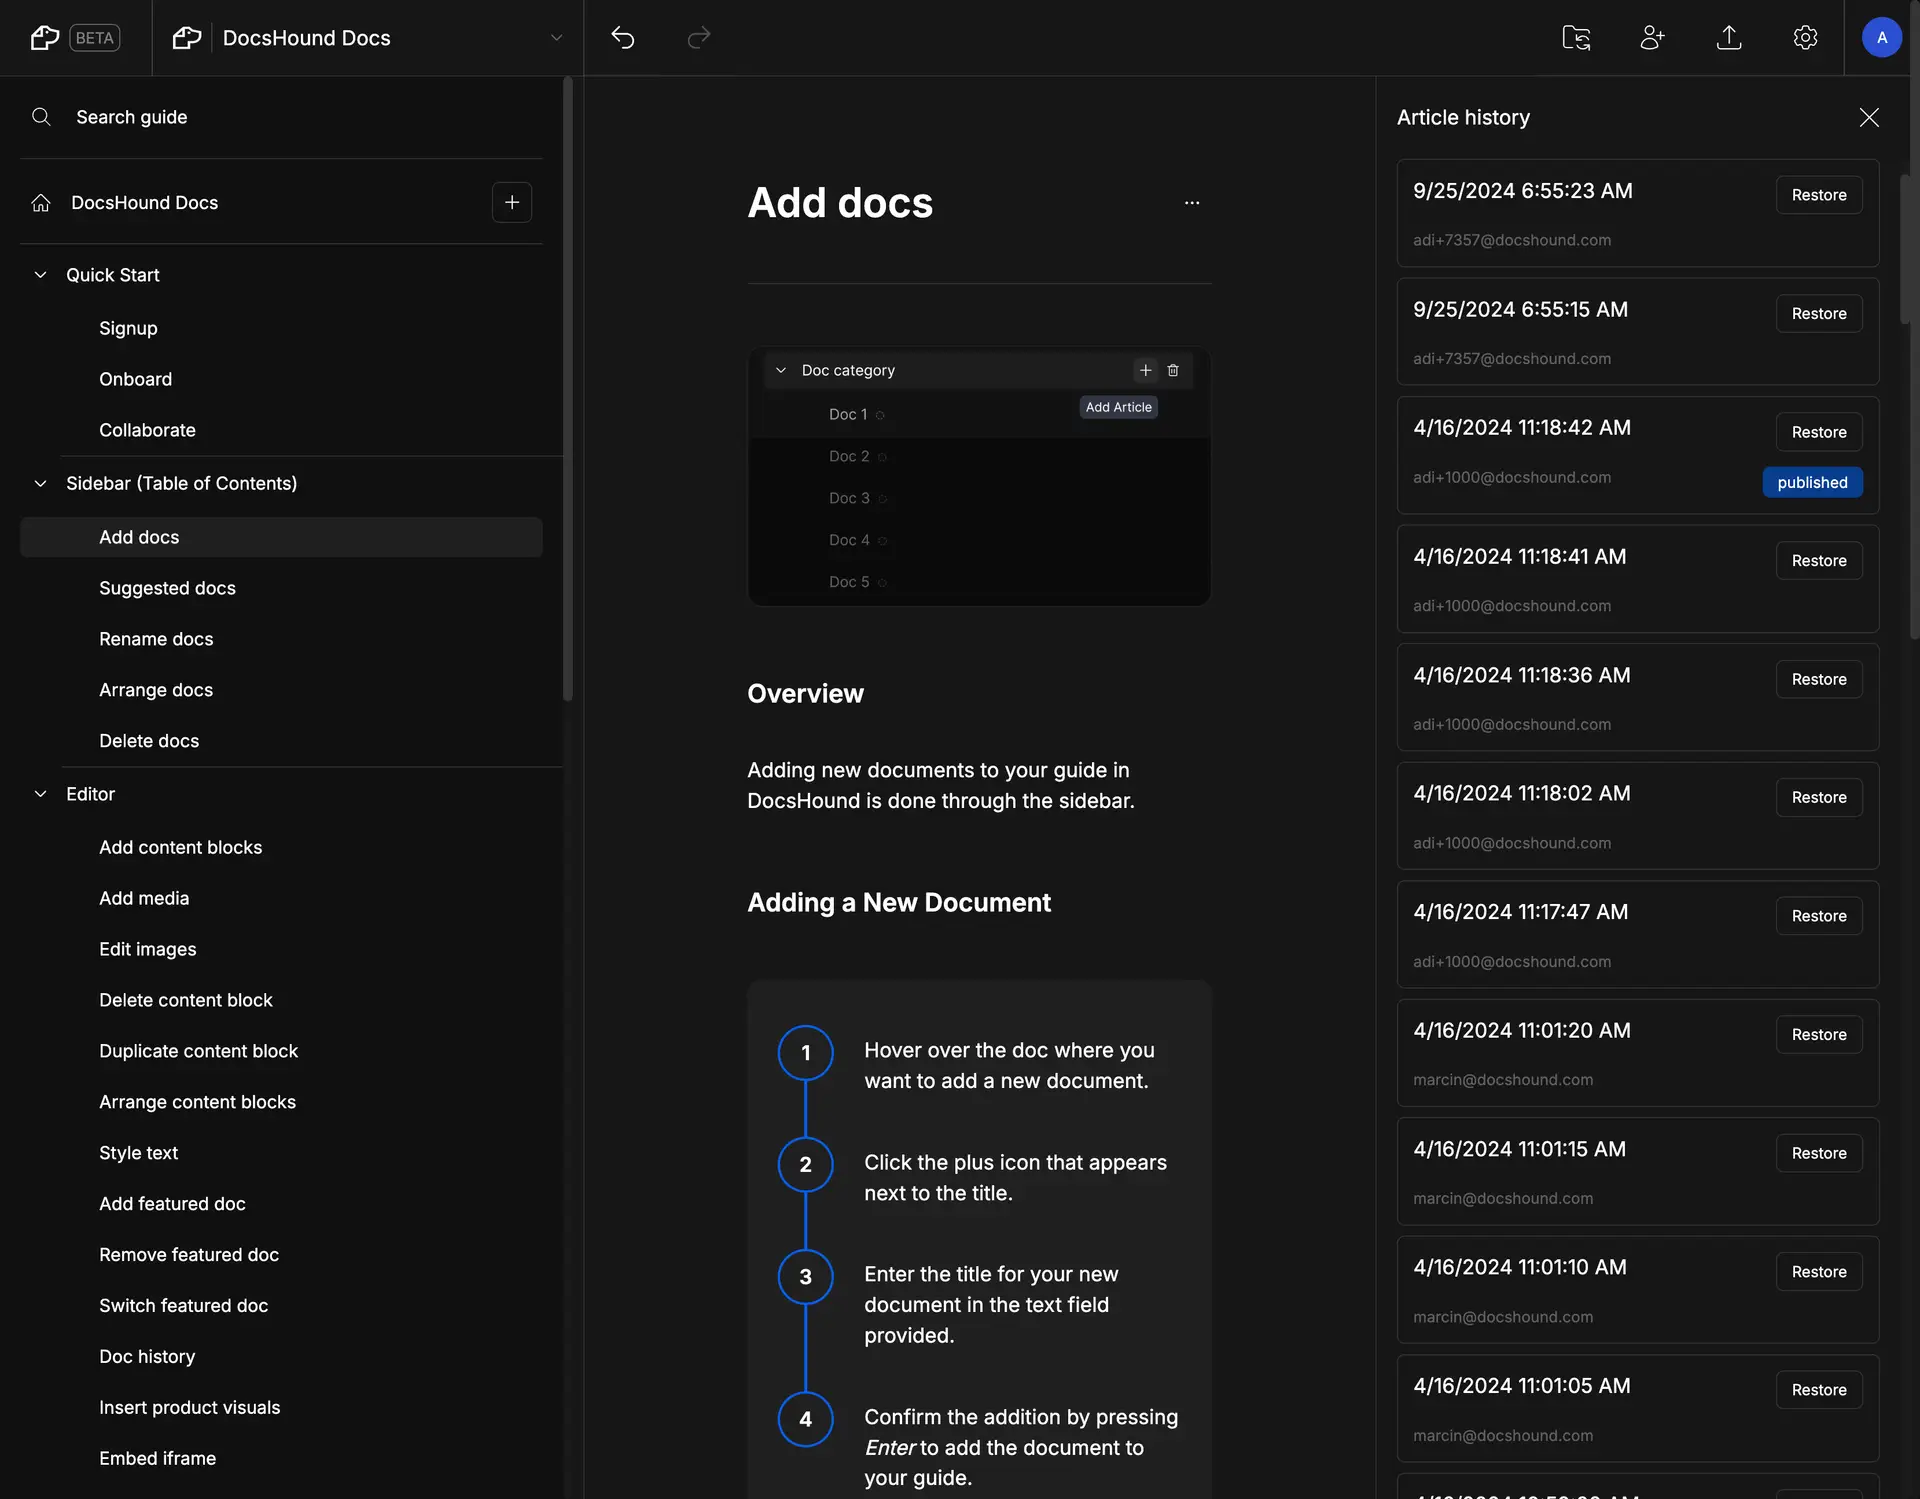Restore version from 4/16/2024 11:01:15 AM
This screenshot has width=1920, height=1499.
point(1819,1153)
